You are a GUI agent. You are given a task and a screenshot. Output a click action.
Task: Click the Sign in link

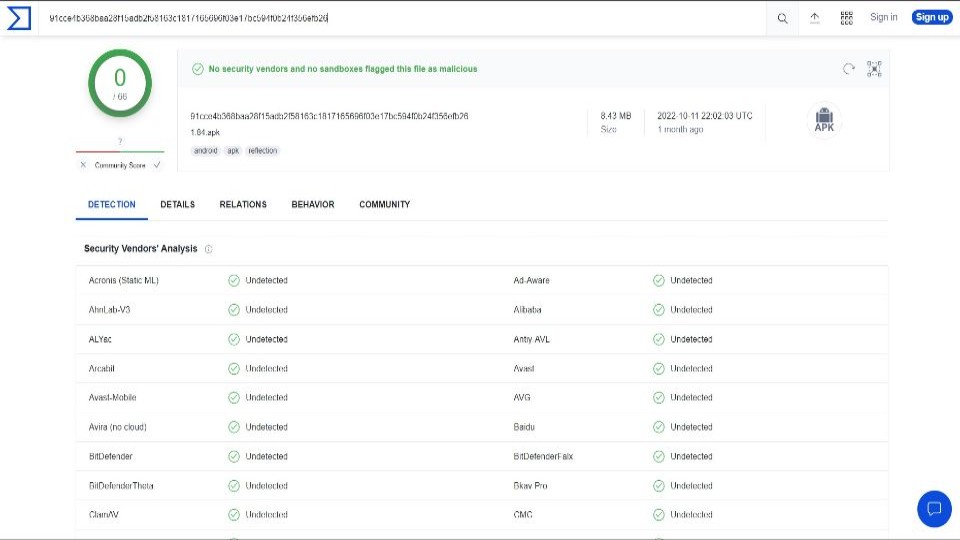(883, 17)
